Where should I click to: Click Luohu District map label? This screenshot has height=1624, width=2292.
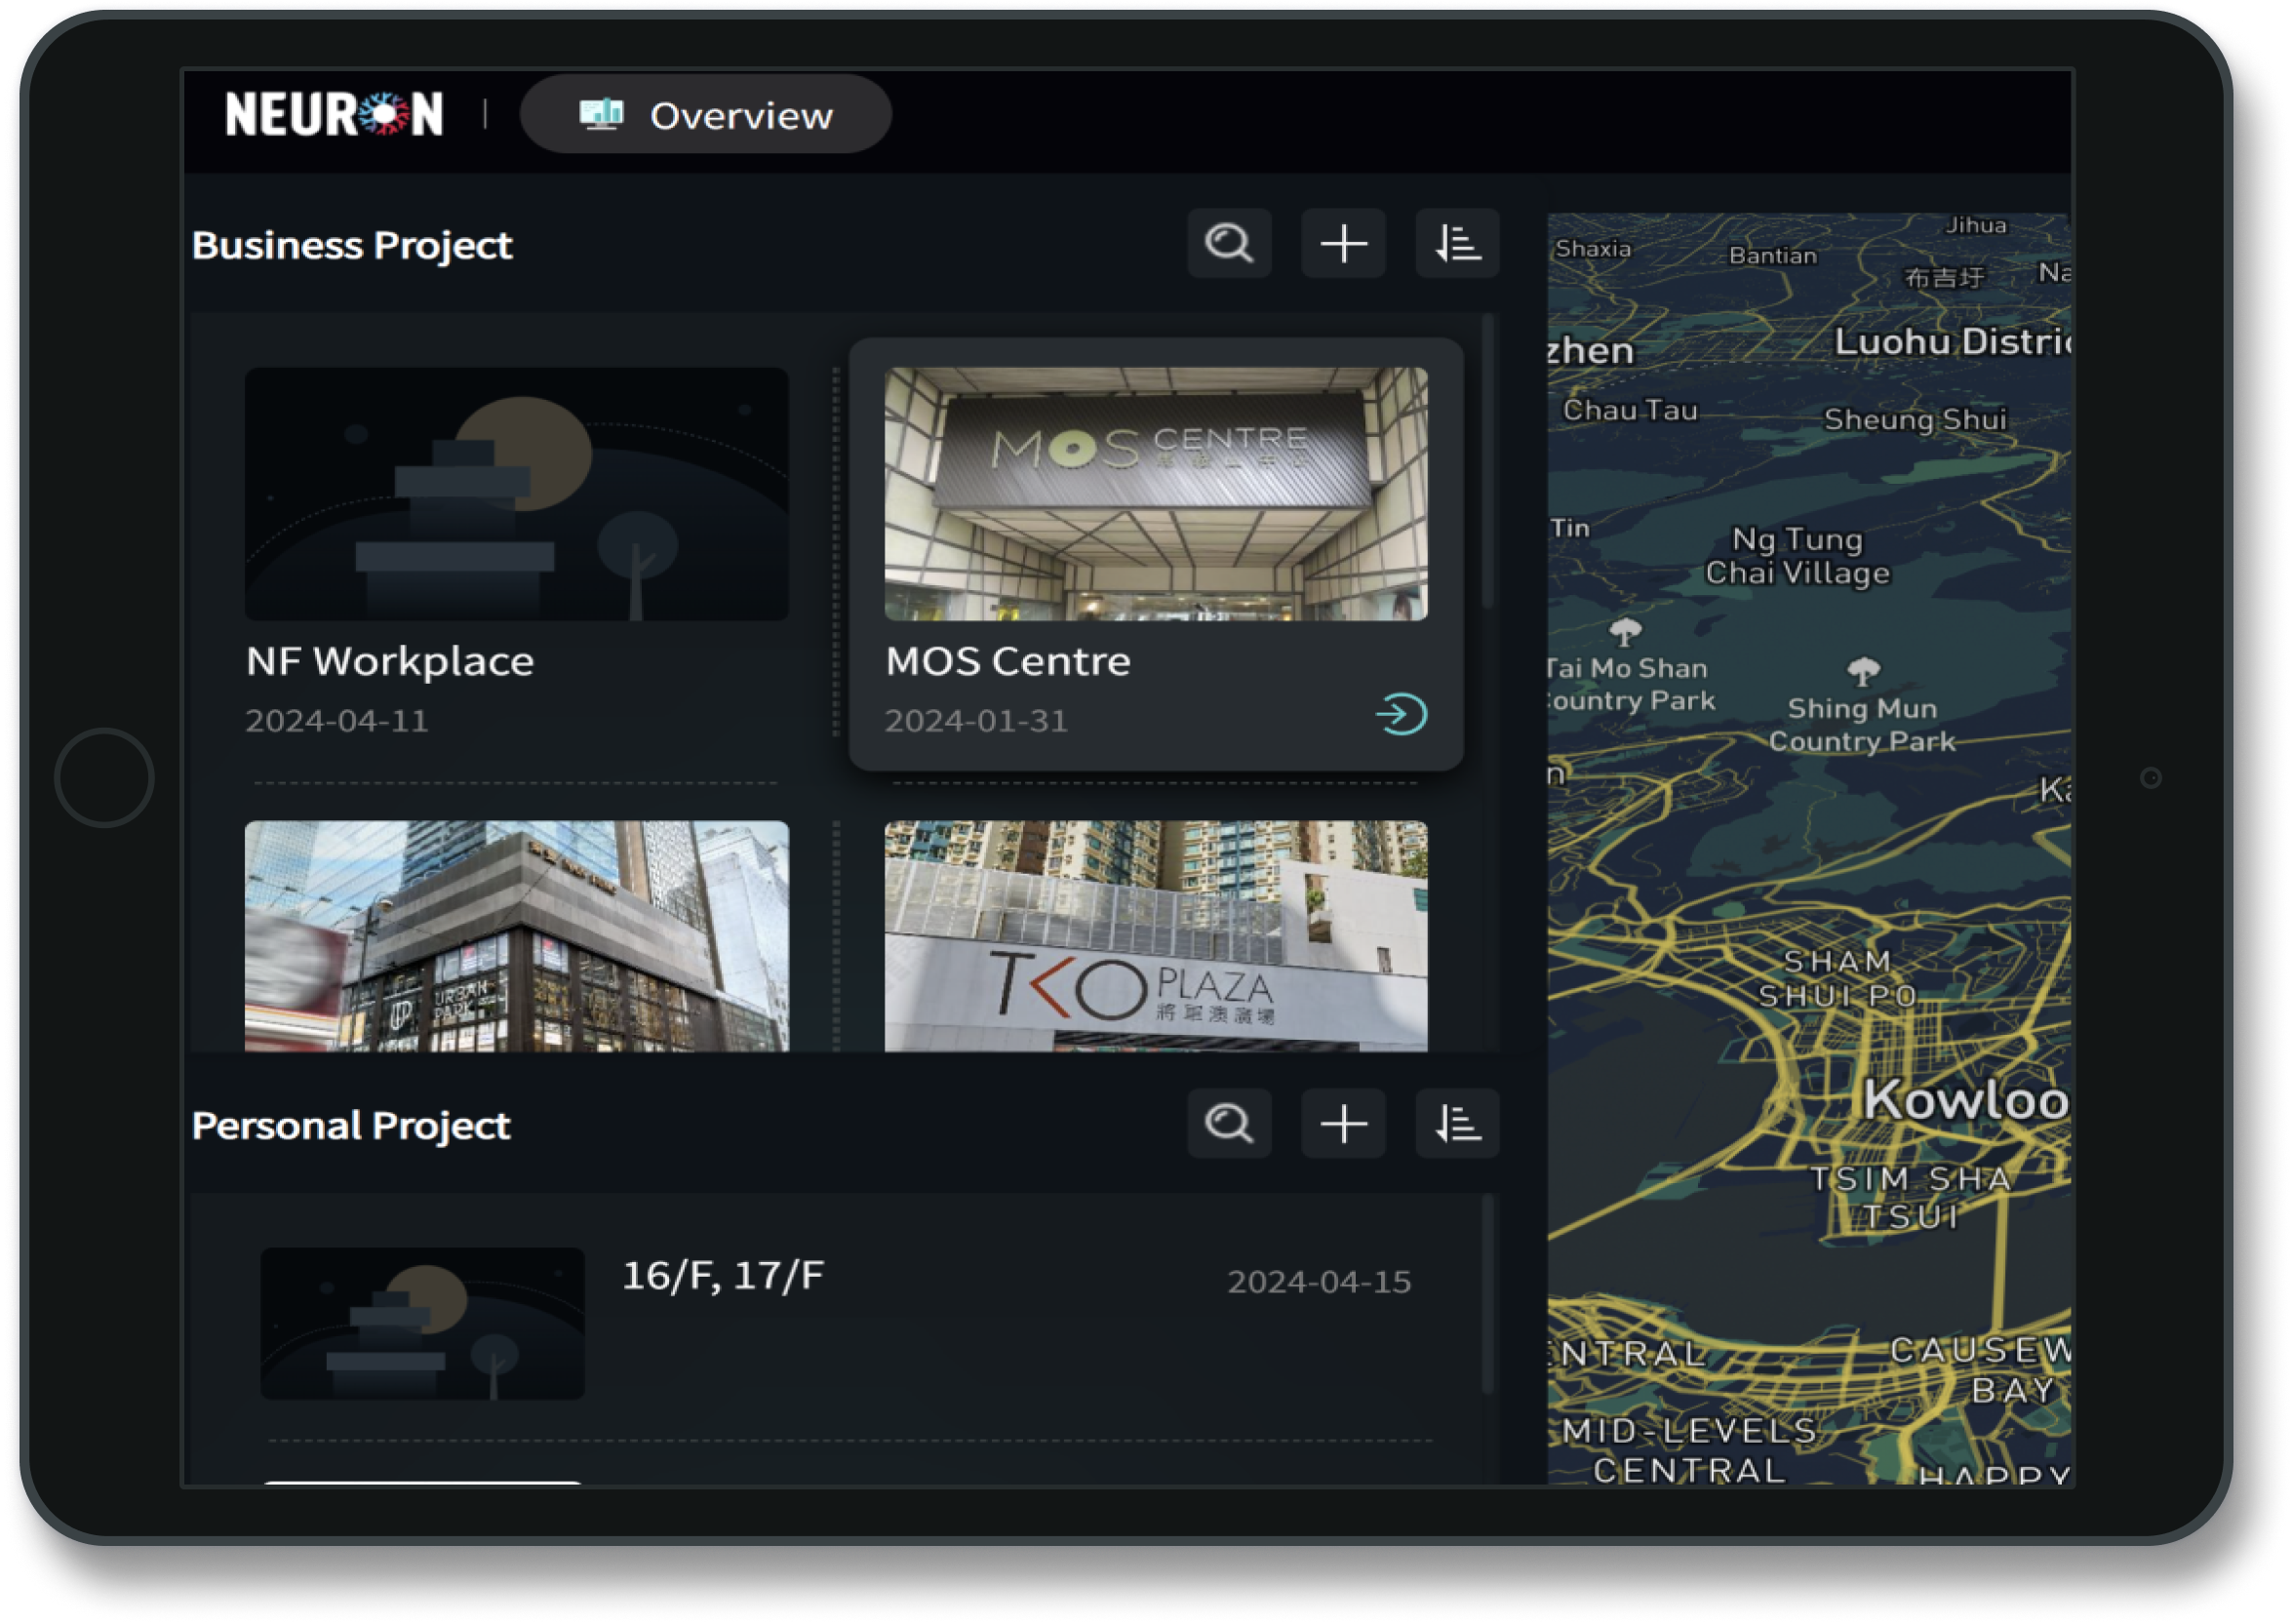click(x=1951, y=342)
